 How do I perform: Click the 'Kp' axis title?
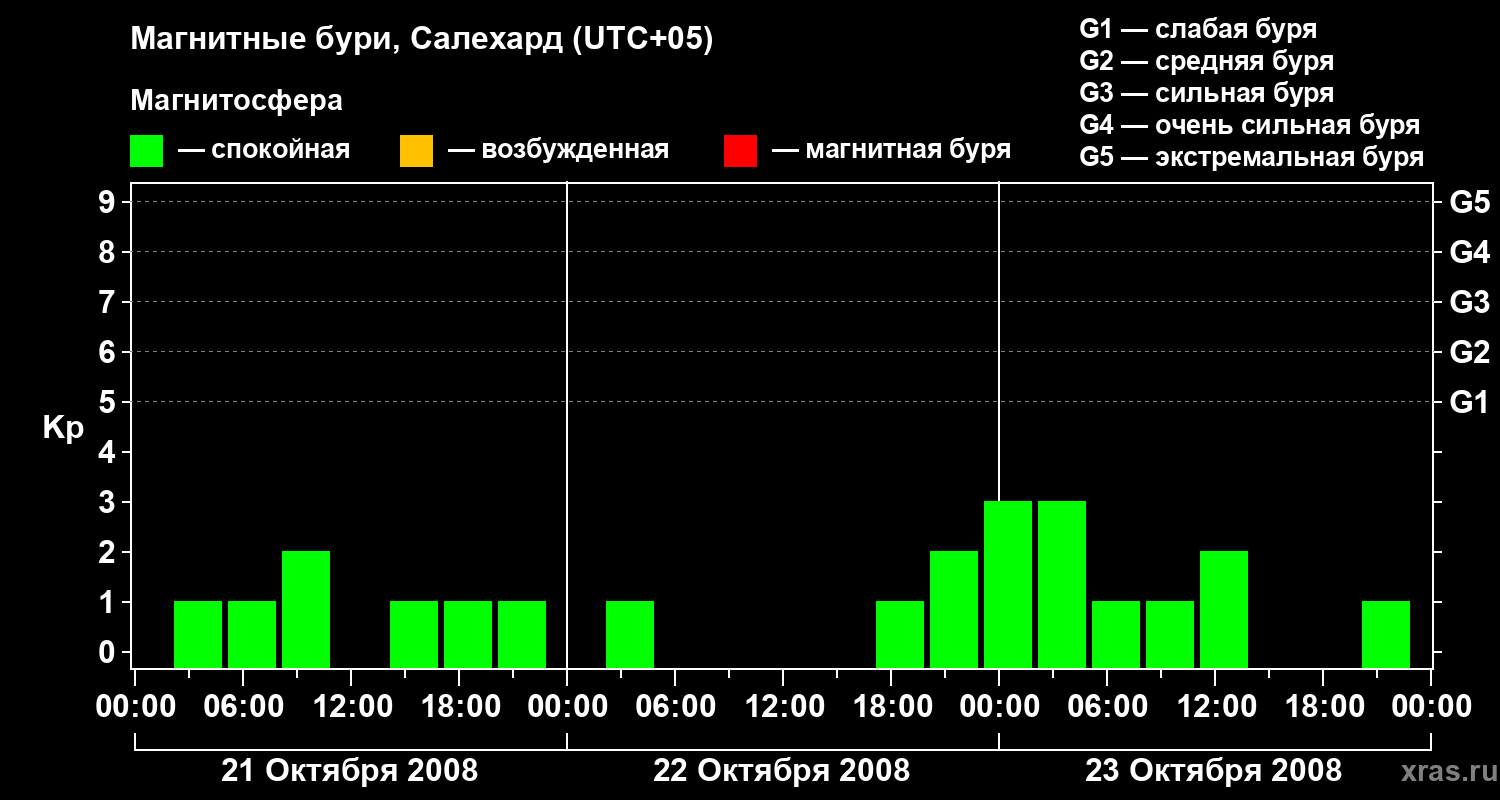pos(63,428)
